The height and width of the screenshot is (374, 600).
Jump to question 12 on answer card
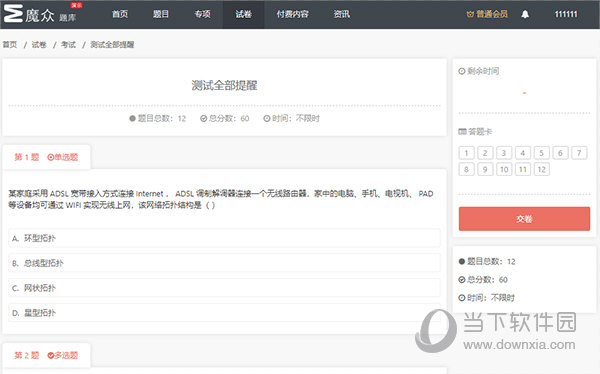pyautogui.click(x=541, y=169)
